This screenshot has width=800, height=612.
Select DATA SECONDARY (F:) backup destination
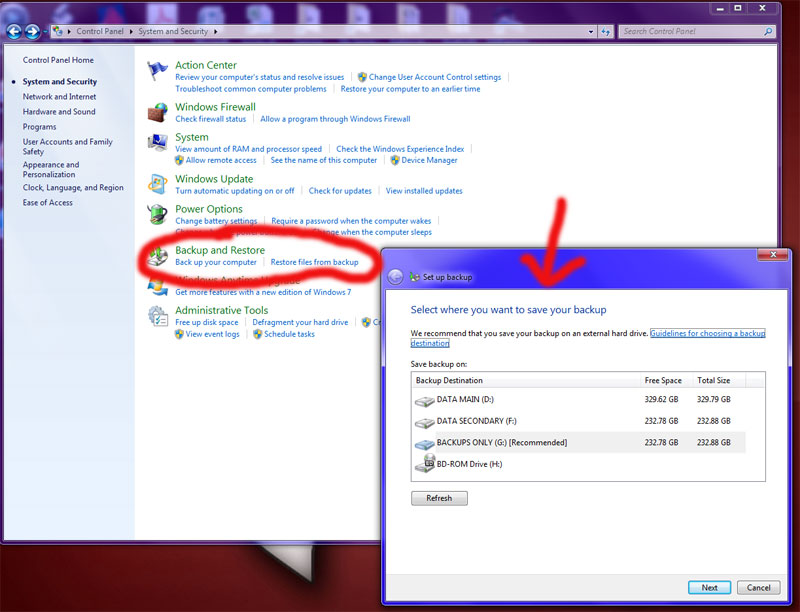579,421
